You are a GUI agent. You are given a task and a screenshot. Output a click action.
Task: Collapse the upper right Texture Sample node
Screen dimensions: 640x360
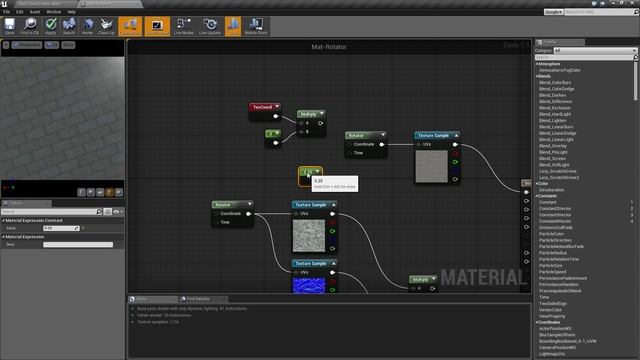coord(456,135)
